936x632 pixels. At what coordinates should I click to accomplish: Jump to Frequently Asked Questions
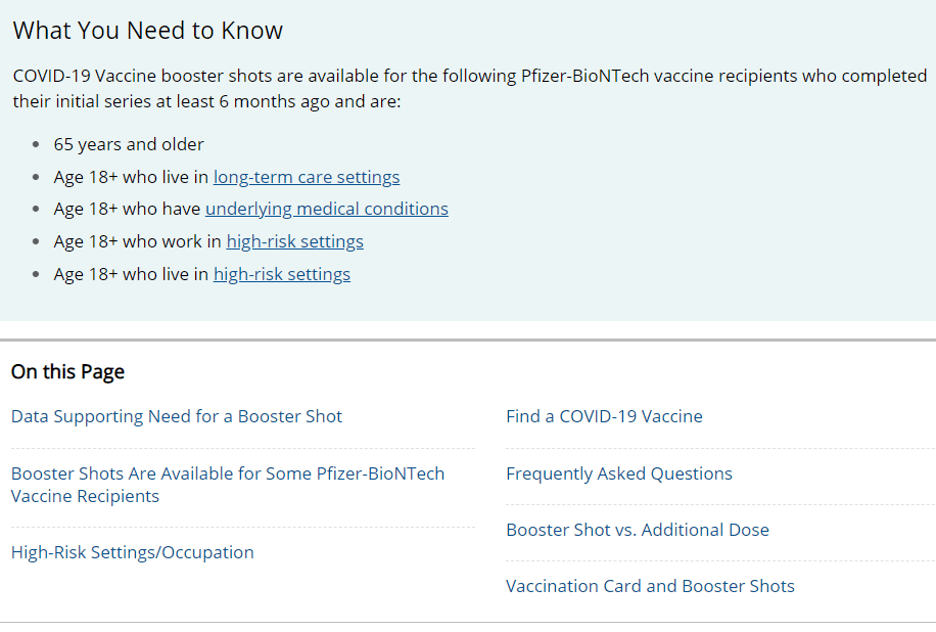click(x=619, y=473)
